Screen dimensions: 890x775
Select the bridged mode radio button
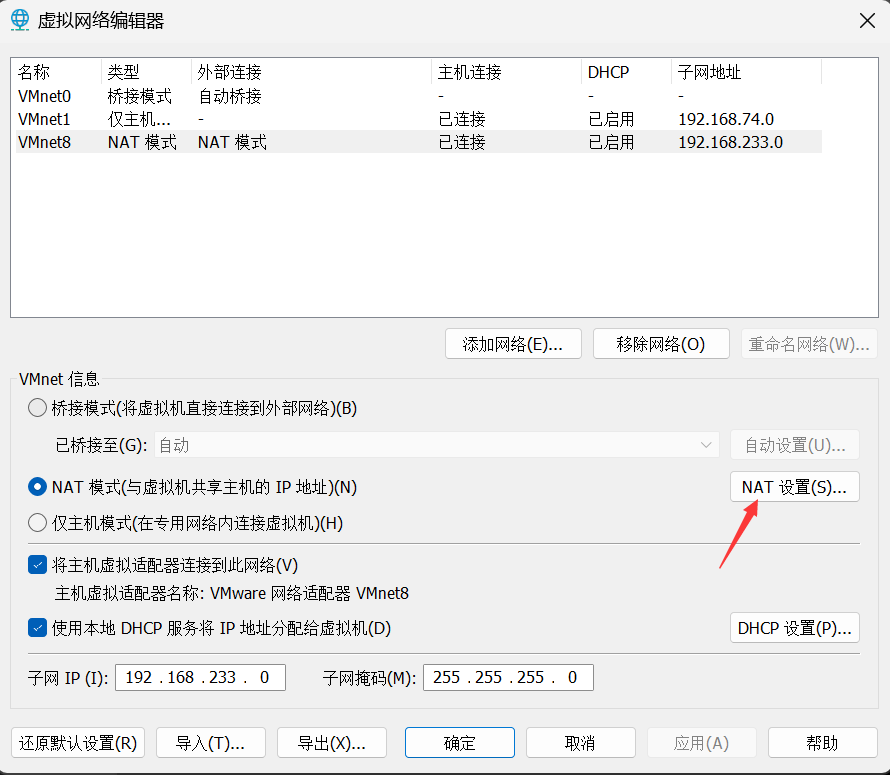pyautogui.click(x=37, y=408)
